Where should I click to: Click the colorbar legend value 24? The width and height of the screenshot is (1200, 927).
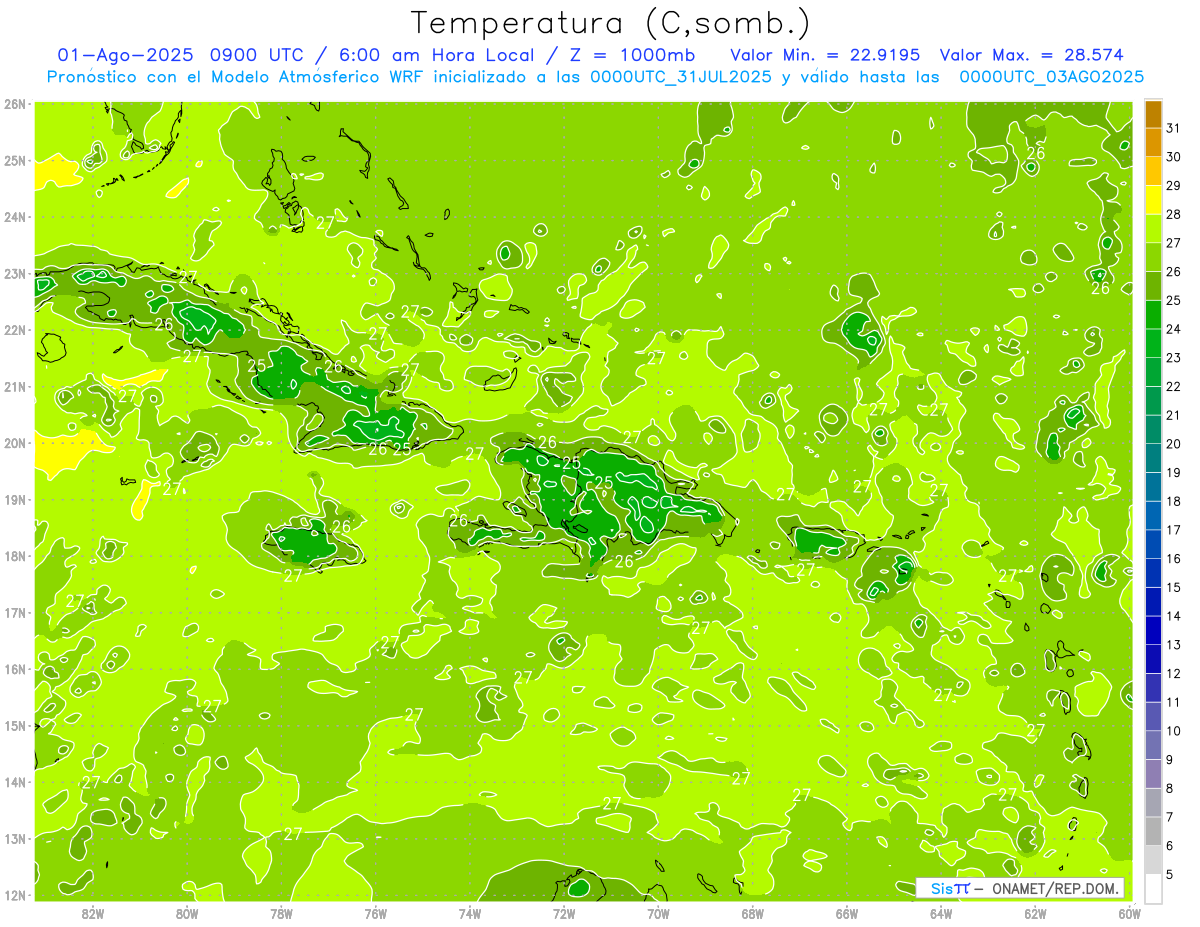(1174, 329)
